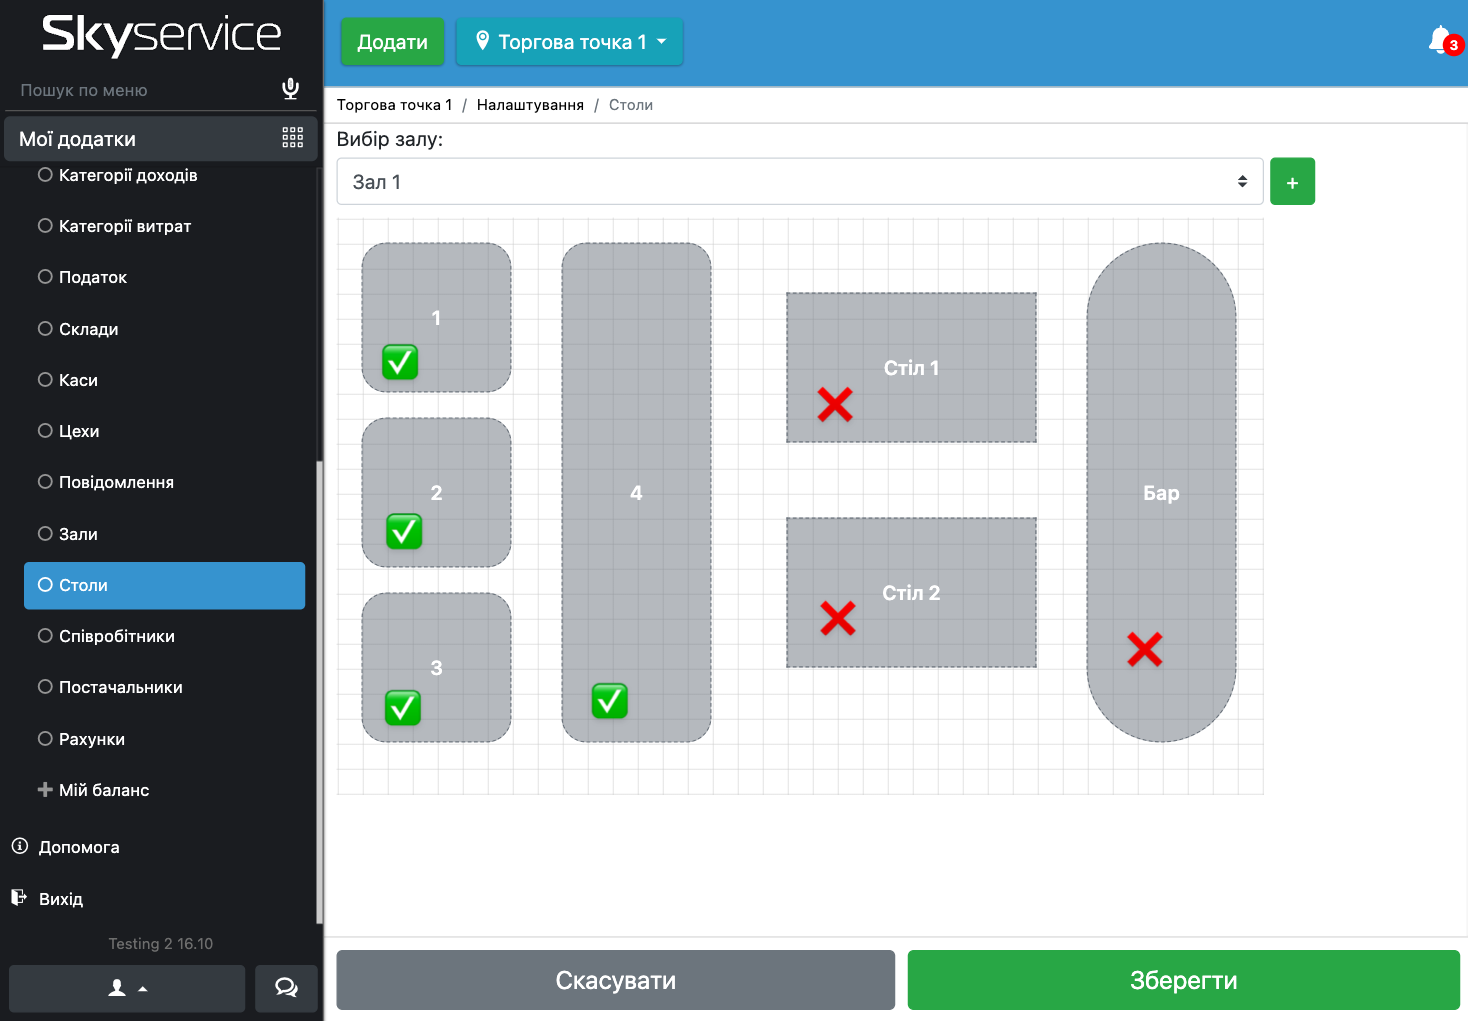The width and height of the screenshot is (1468, 1021).
Task: Click the red cross on Стіл 1
Action: coord(835,405)
